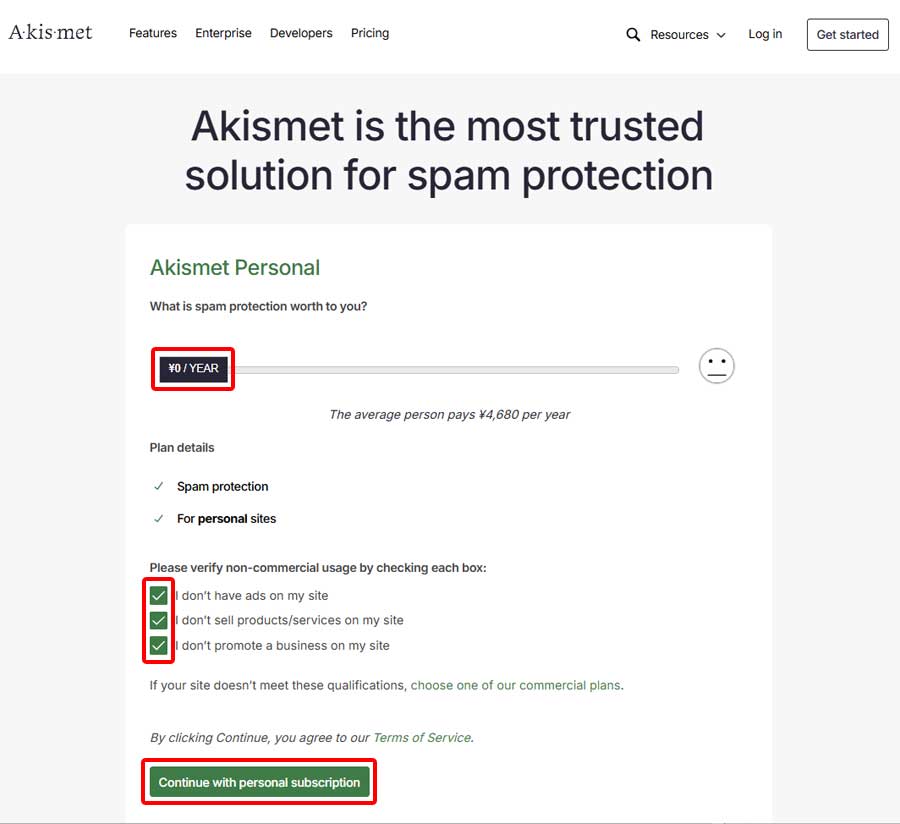Select Pricing in the top navigation

370,33
